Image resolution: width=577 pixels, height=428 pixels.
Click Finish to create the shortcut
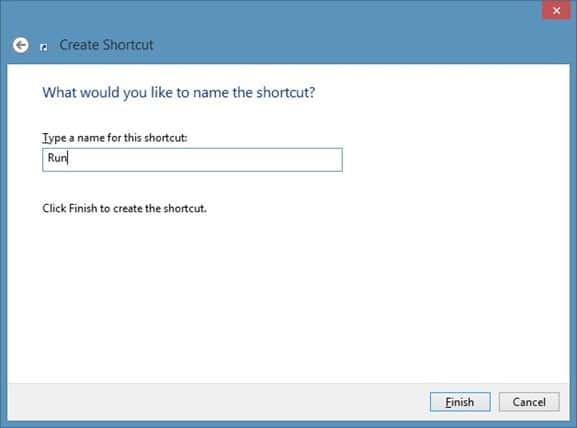point(460,402)
